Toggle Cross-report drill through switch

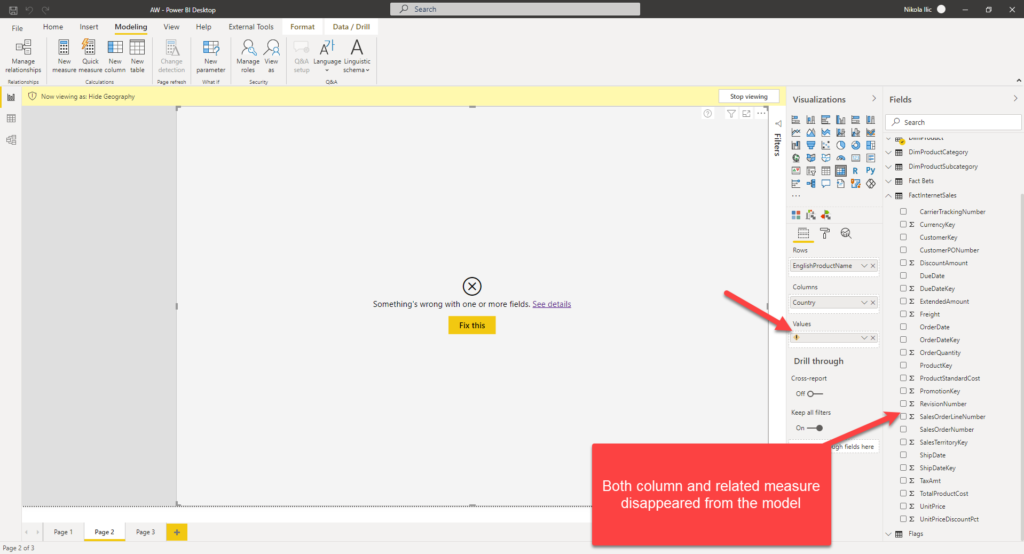[814, 394]
